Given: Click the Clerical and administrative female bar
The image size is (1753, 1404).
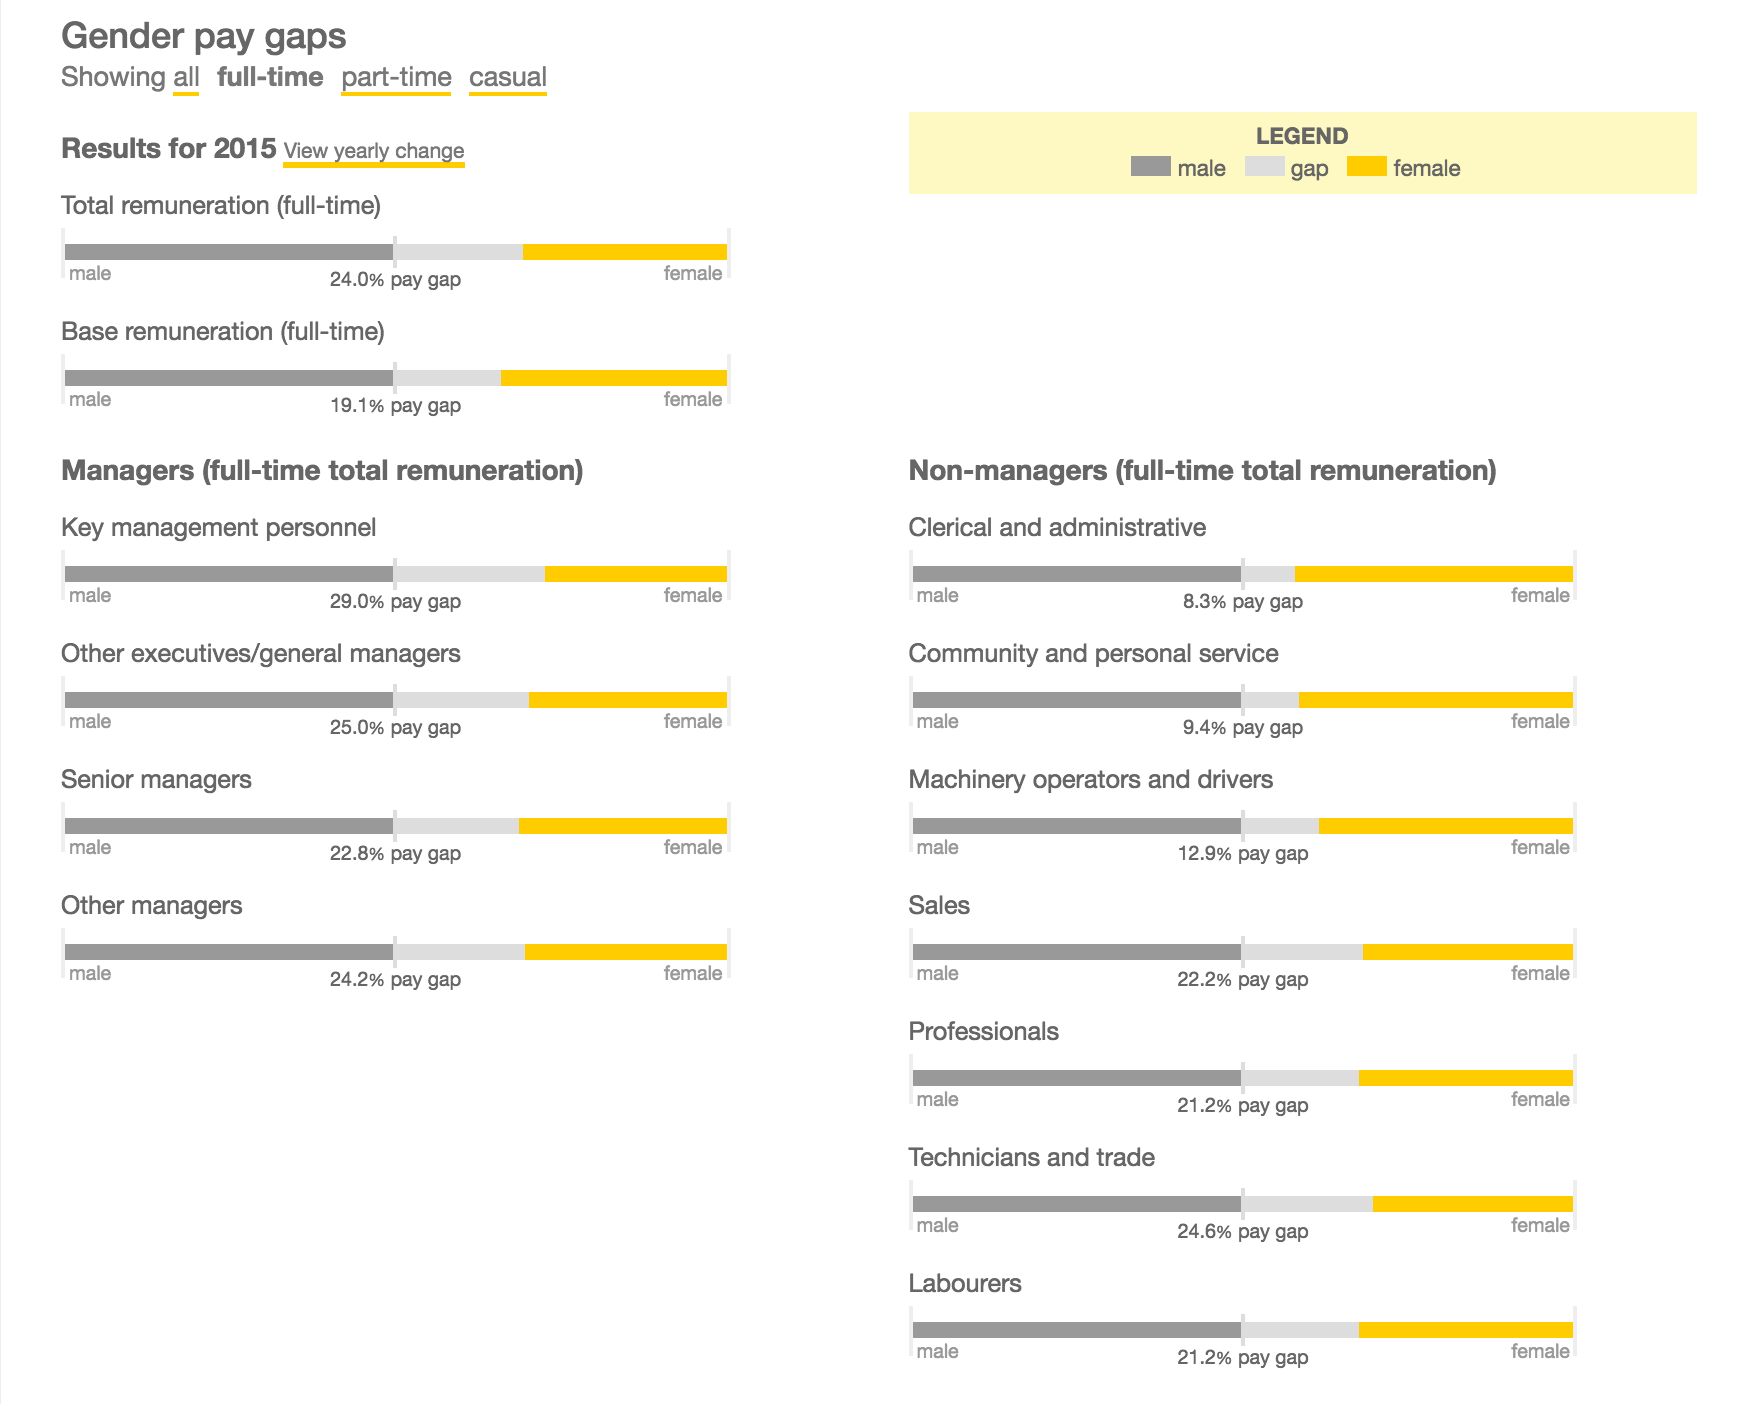Looking at the screenshot, I should [x=1433, y=574].
